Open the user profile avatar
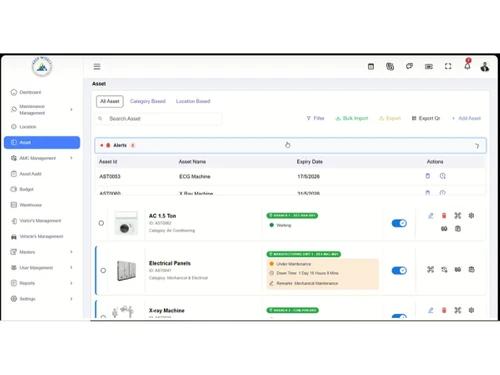500x375 pixels. pos(485,67)
